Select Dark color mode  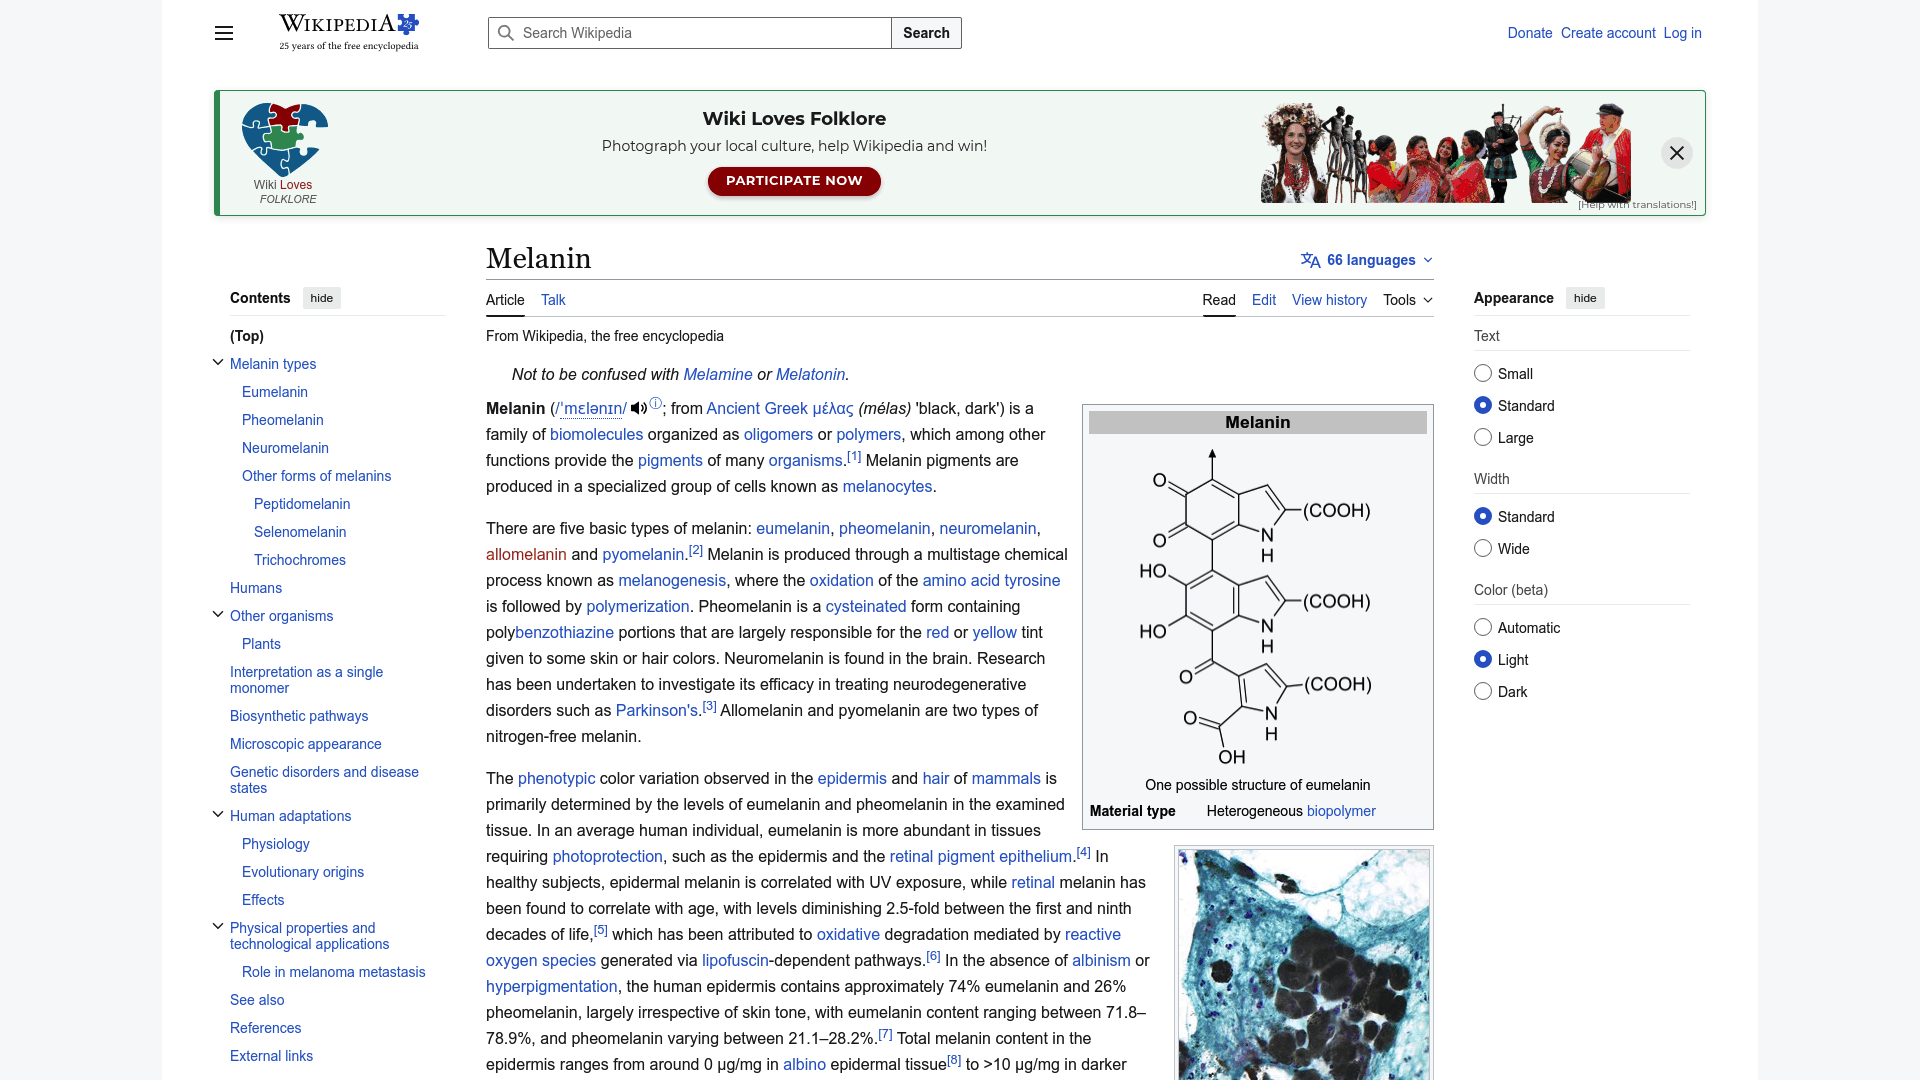click(x=1483, y=691)
